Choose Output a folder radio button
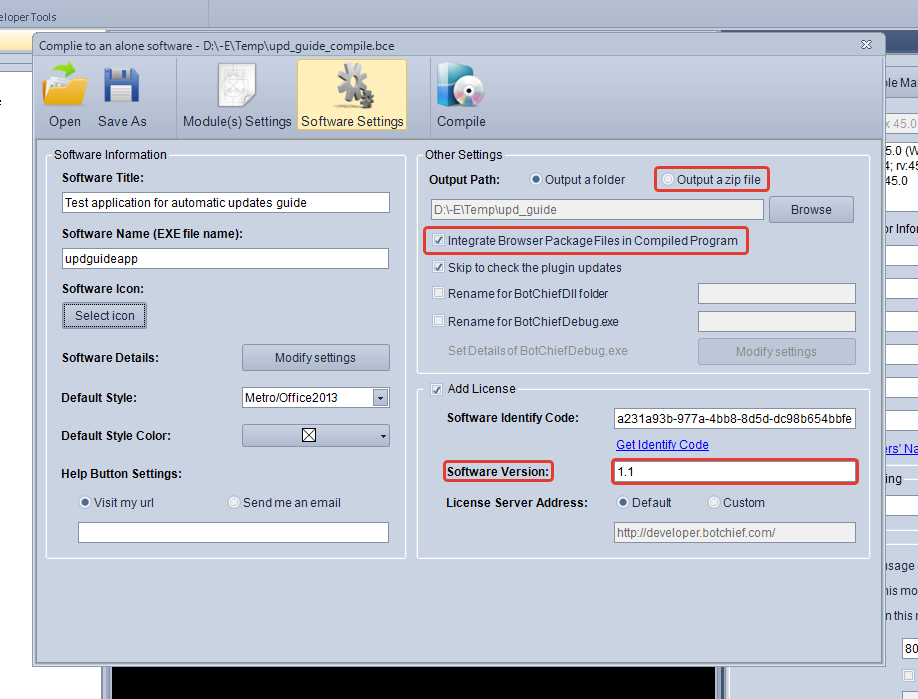Screen dimensions: 918x699 537,180
